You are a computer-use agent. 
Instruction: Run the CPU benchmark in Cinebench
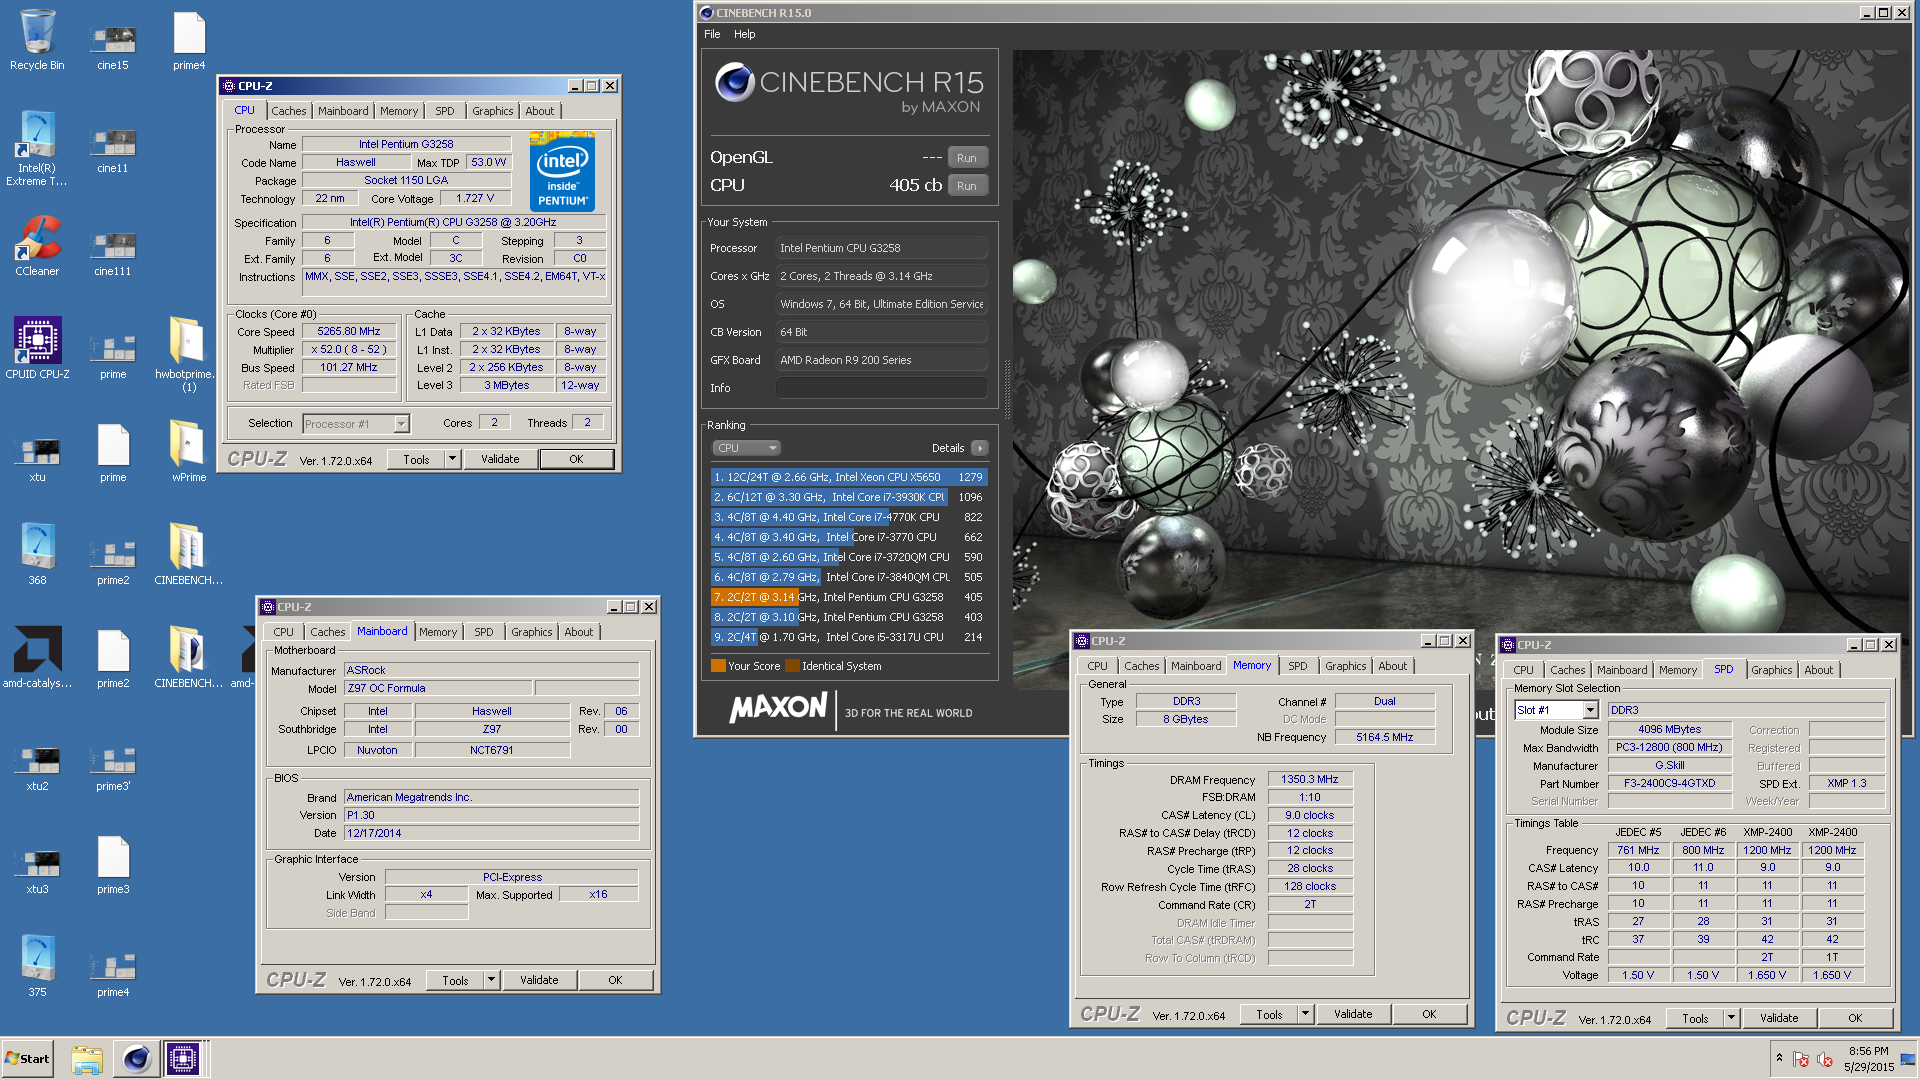[x=966, y=186]
